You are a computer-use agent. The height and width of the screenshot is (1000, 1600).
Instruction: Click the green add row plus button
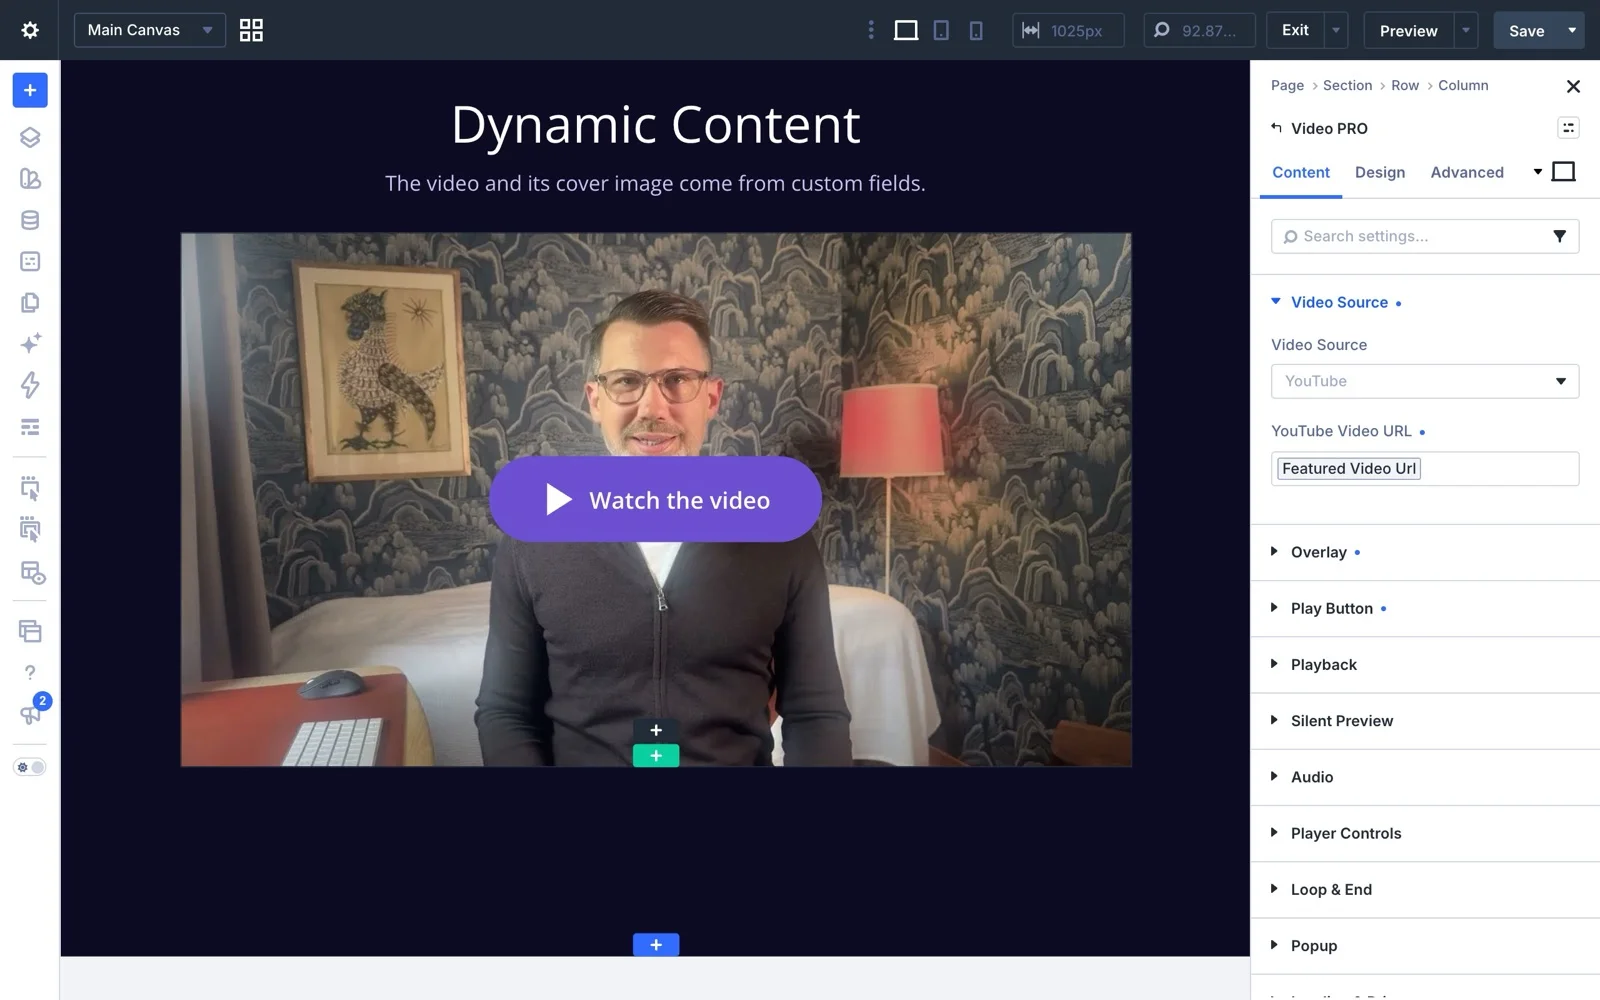click(656, 756)
